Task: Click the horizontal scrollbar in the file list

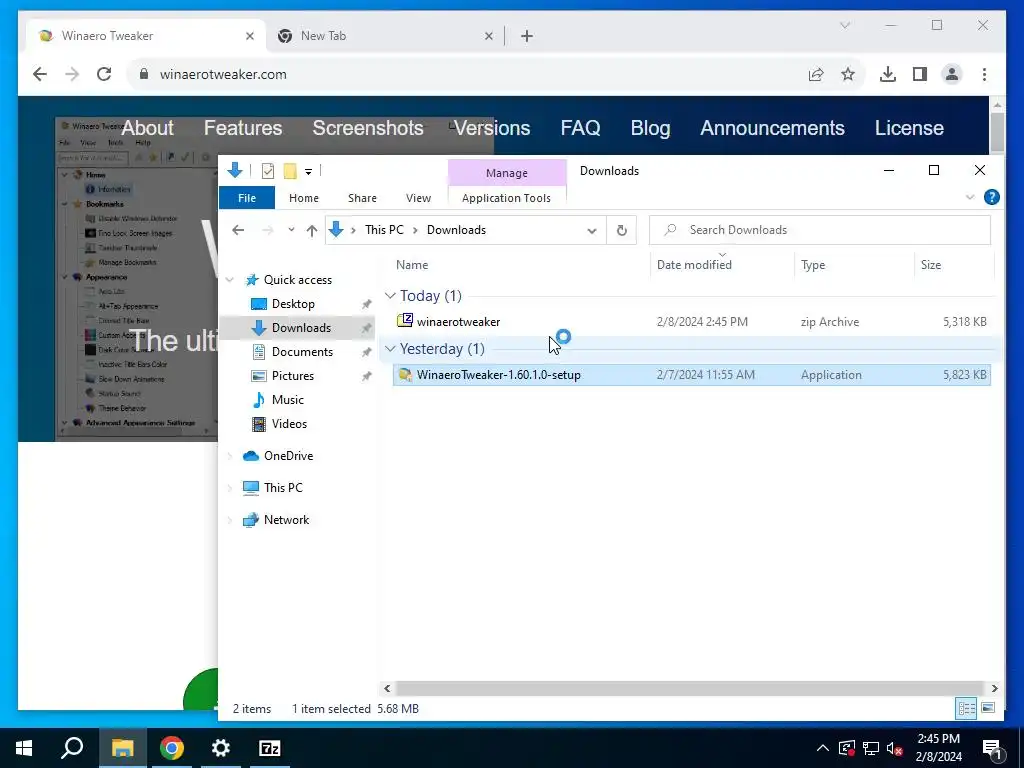Action: (690, 688)
